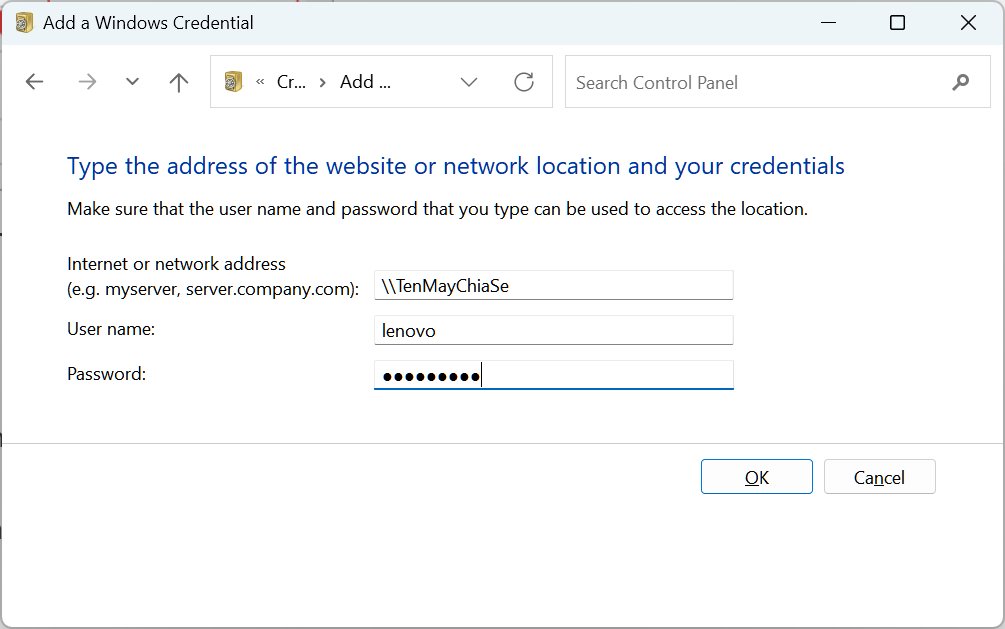Refresh the Control Panel page

coord(524,82)
